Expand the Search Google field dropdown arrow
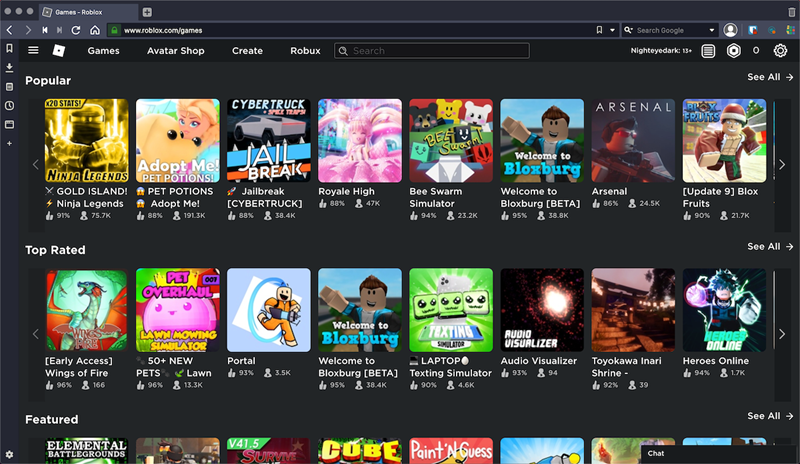 (x=712, y=30)
